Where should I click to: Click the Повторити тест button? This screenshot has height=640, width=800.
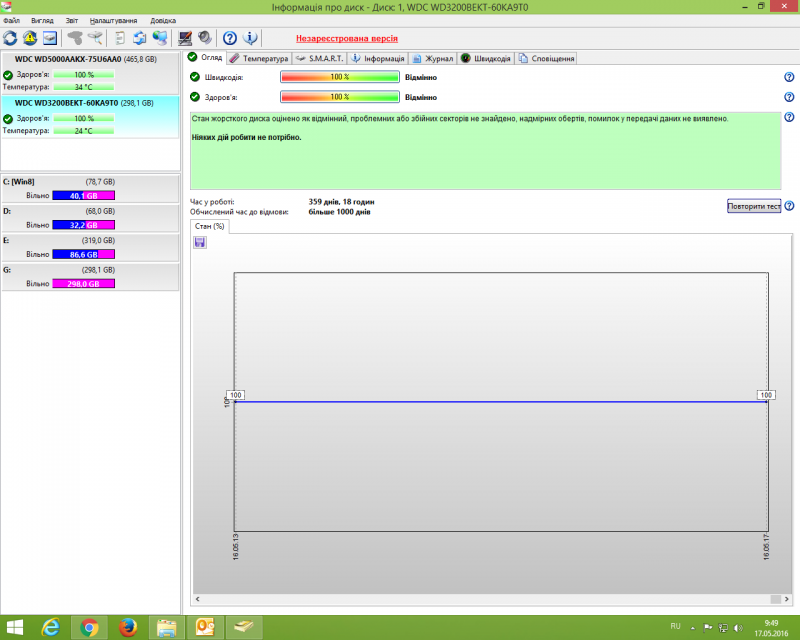pos(754,205)
